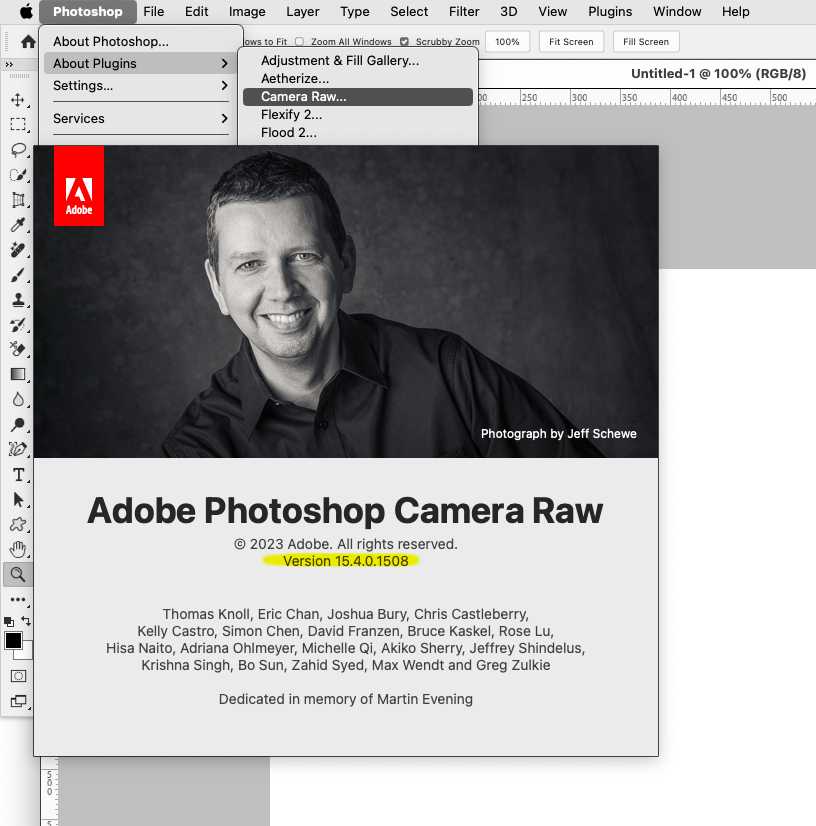
Task: Select Untitled-1 document tab
Action: coord(718,73)
